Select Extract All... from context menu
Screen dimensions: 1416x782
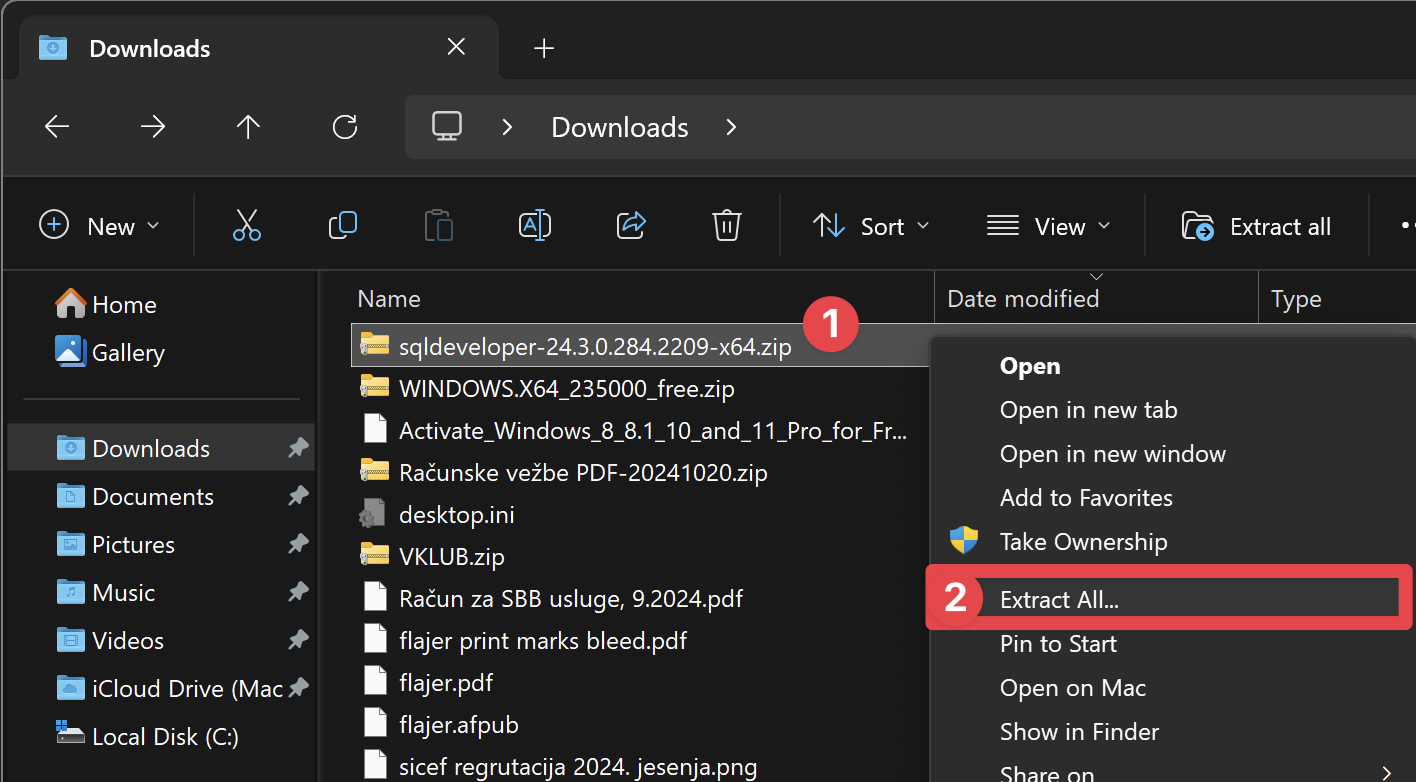1059,600
